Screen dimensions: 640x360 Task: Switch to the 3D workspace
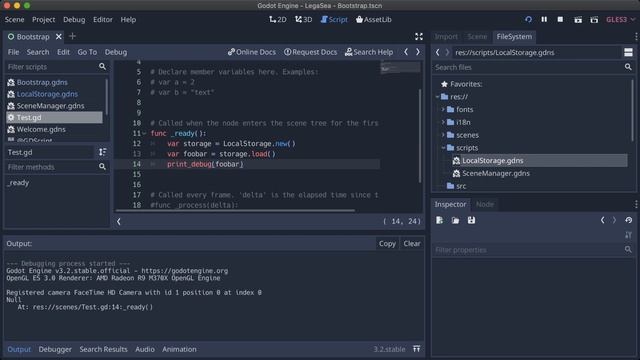click(x=303, y=20)
